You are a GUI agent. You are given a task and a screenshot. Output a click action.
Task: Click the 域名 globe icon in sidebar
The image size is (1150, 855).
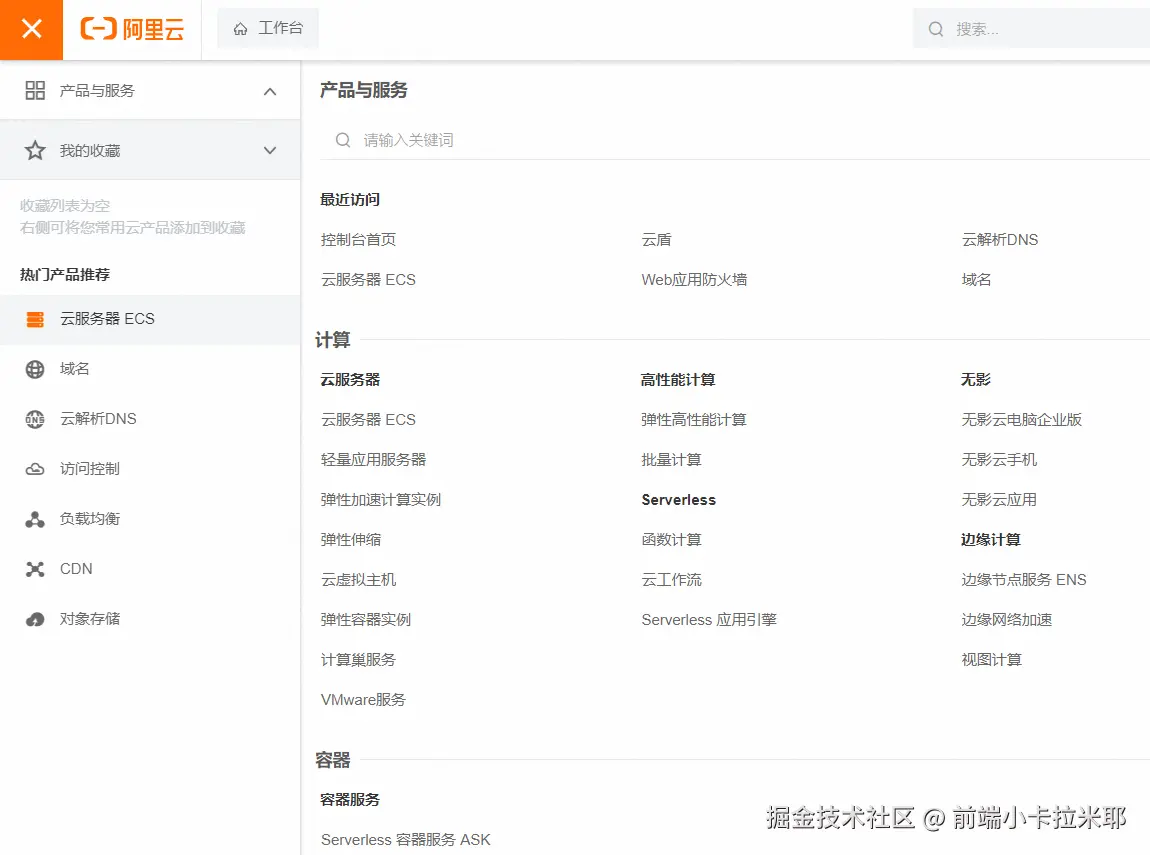point(35,369)
